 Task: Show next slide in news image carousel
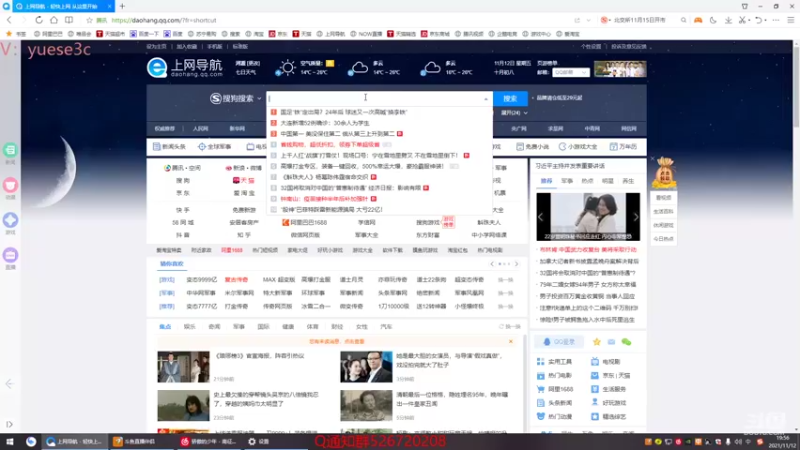pos(635,217)
